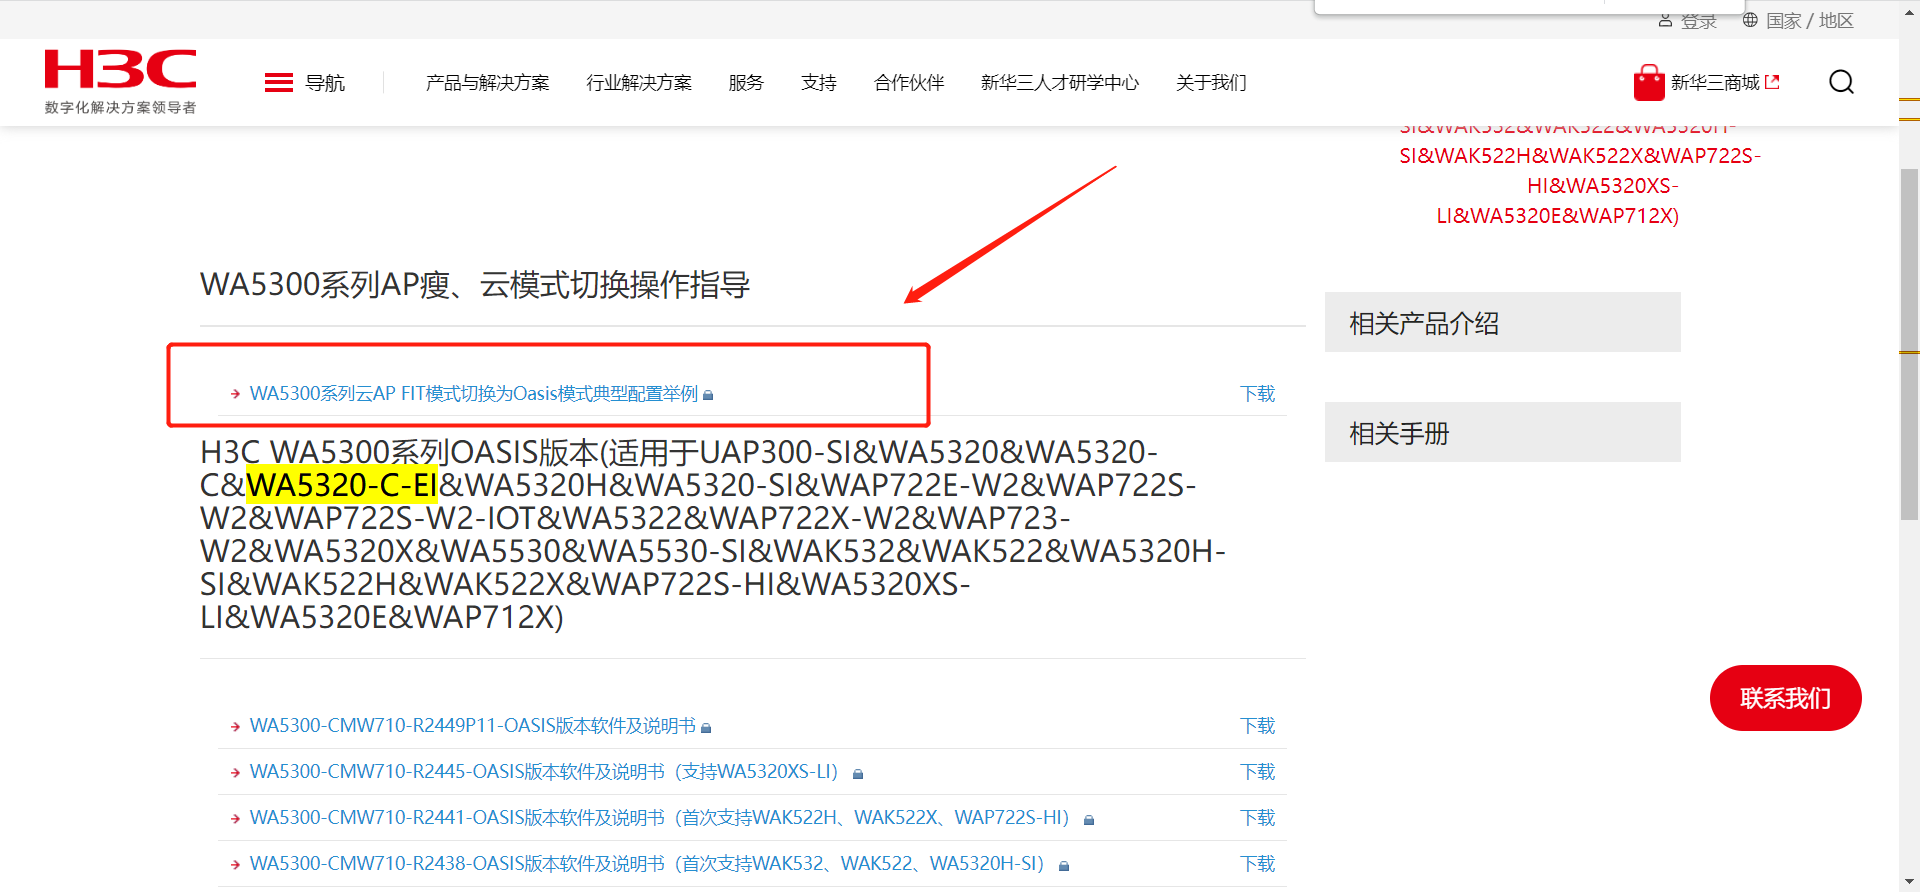The height and width of the screenshot is (892, 1920).
Task: Click lock icon beside R2449P11-OASIS entry
Action: [x=706, y=727]
